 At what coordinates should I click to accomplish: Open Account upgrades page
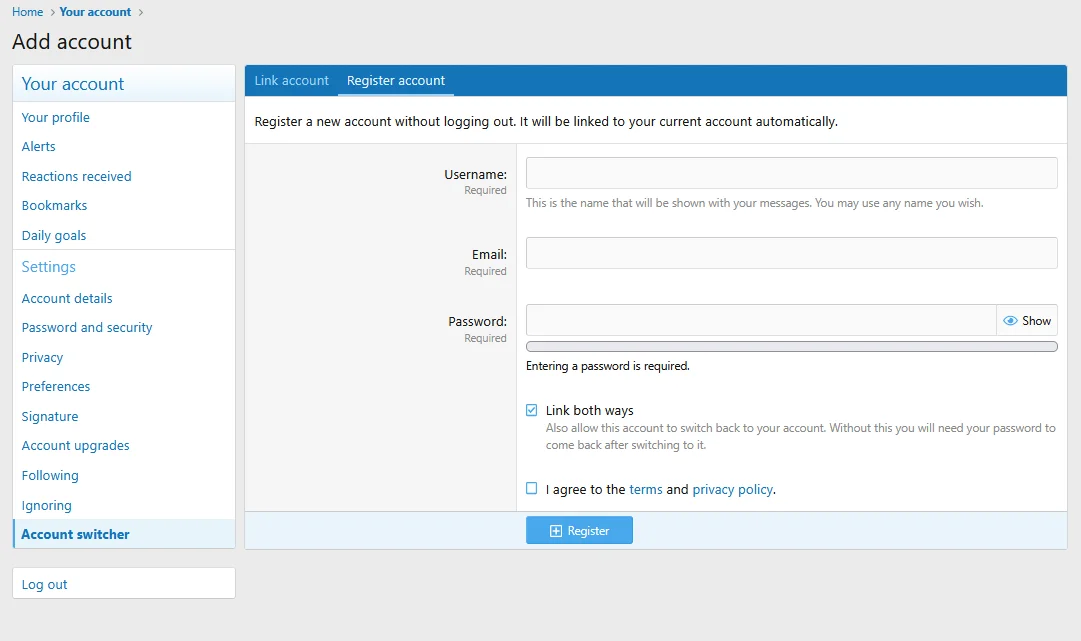click(x=124, y=446)
